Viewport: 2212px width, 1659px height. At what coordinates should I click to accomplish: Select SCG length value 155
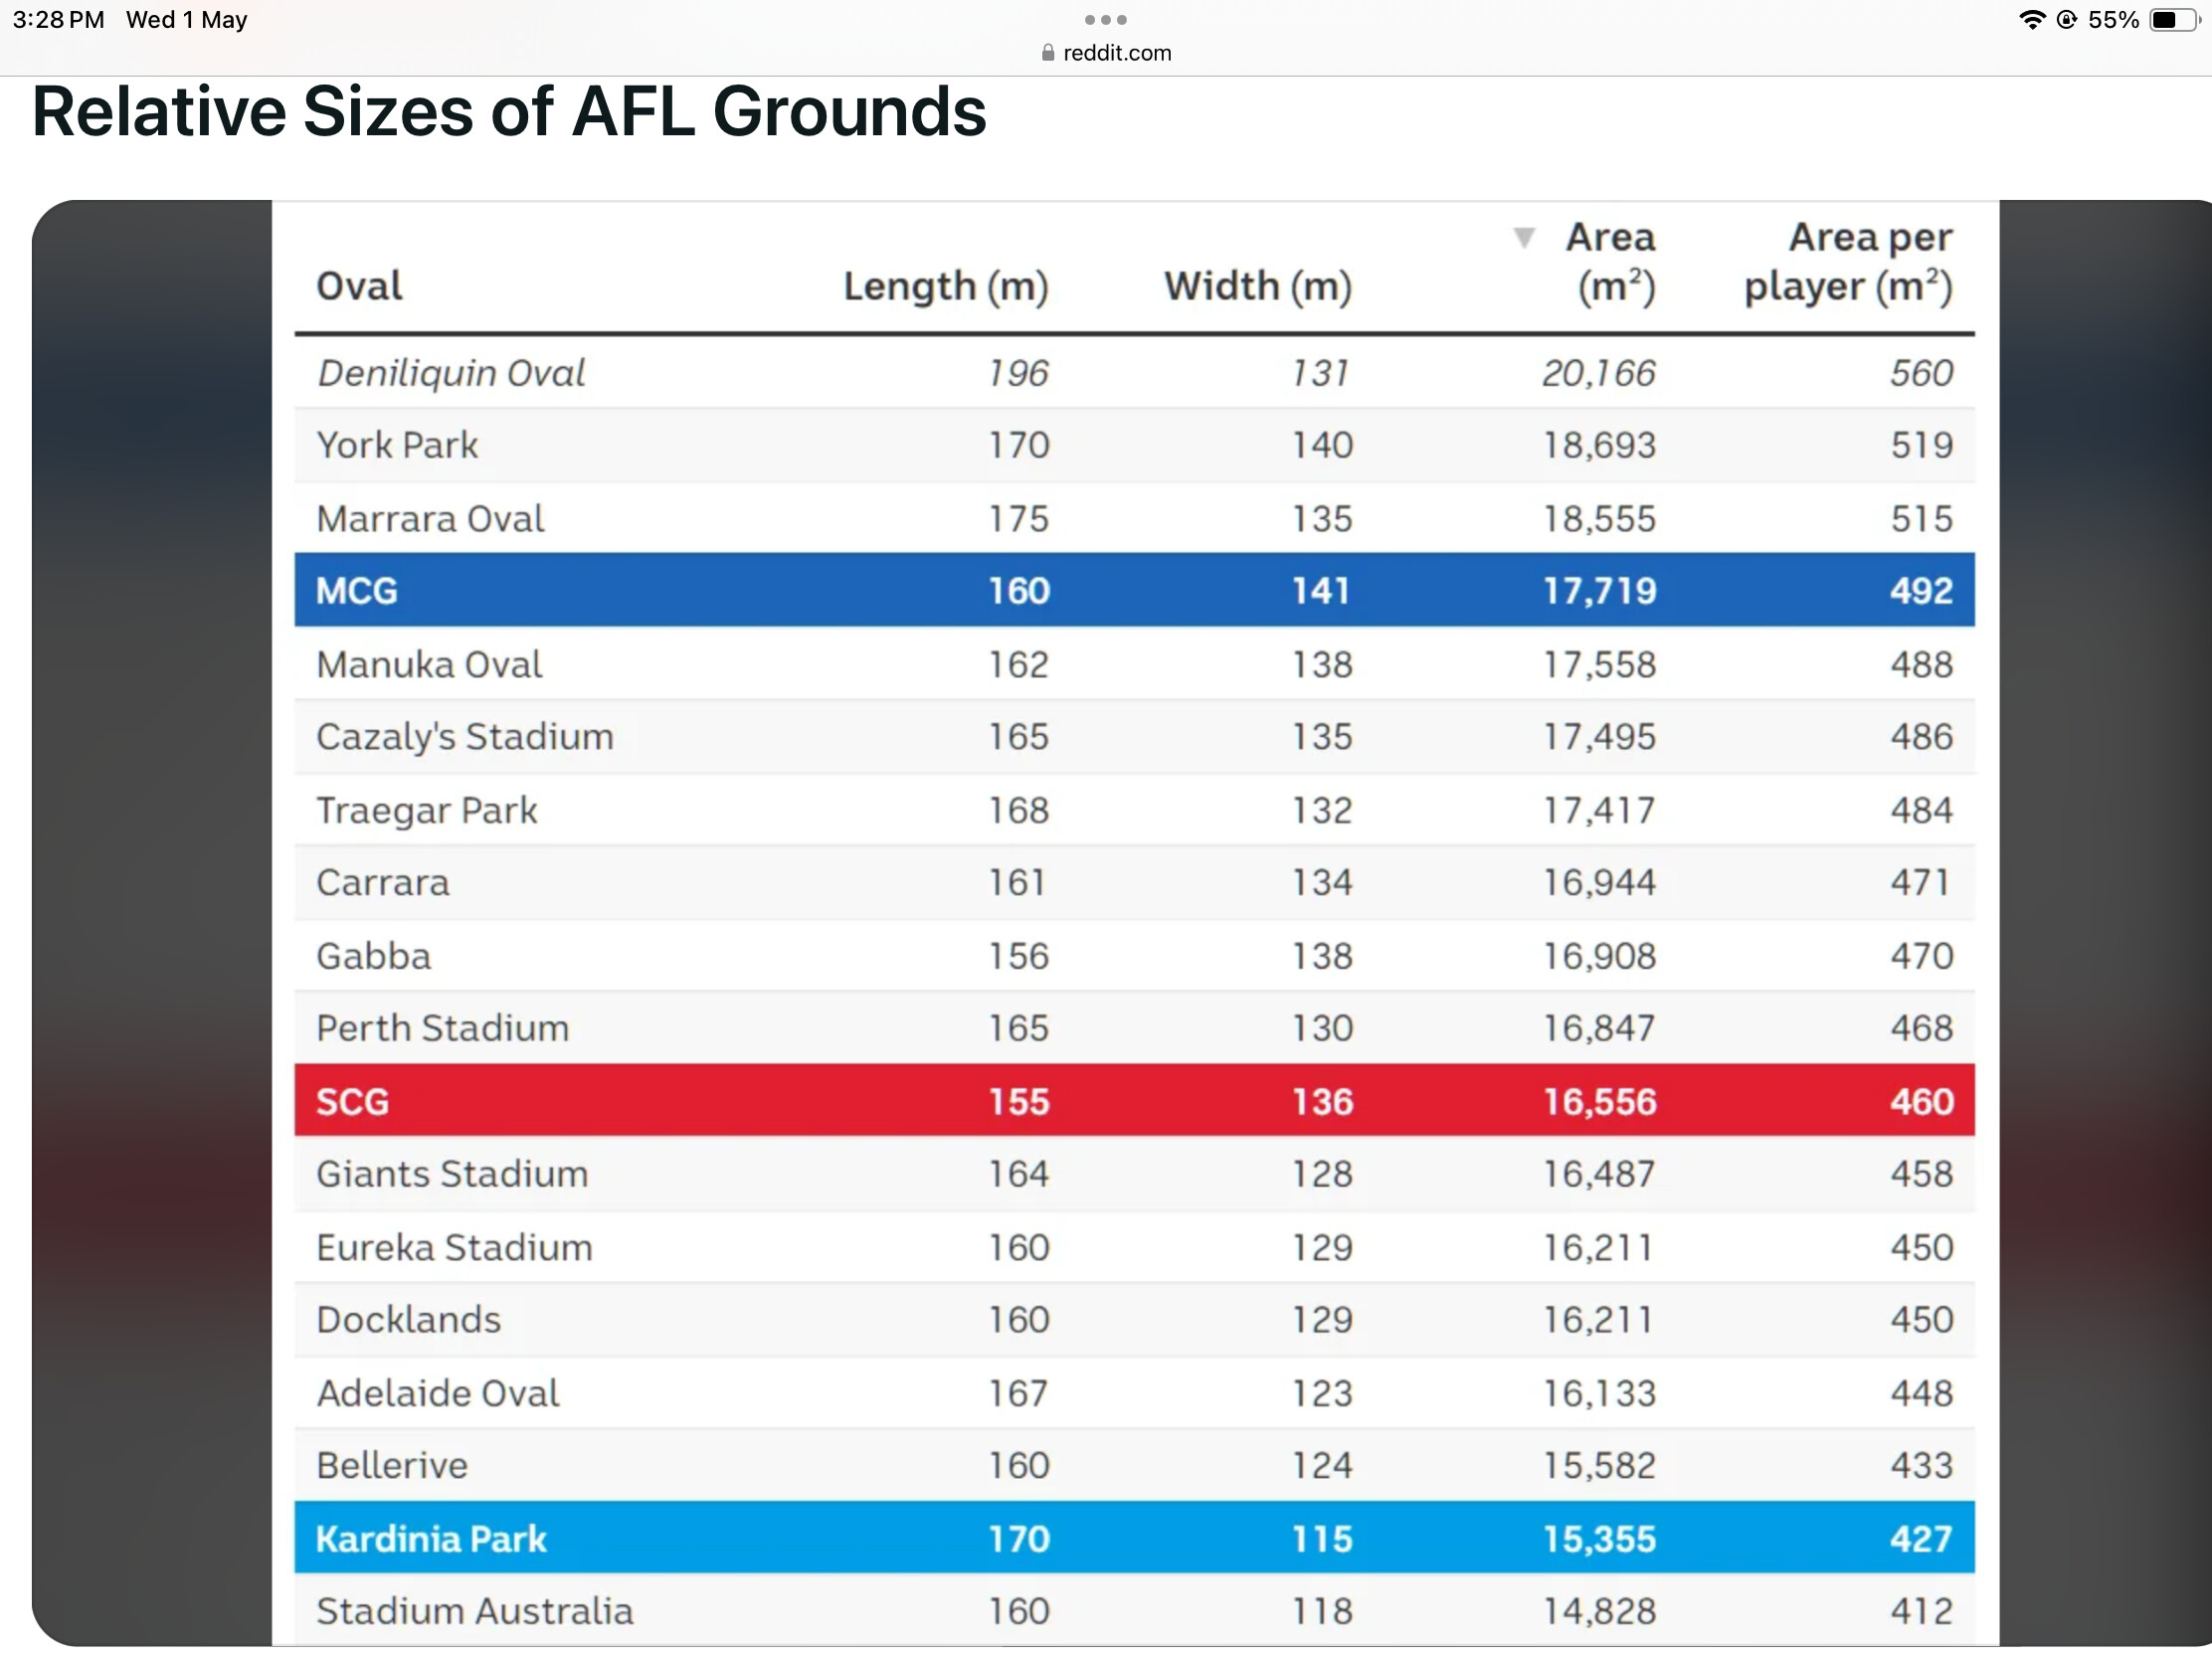pos(1018,1102)
